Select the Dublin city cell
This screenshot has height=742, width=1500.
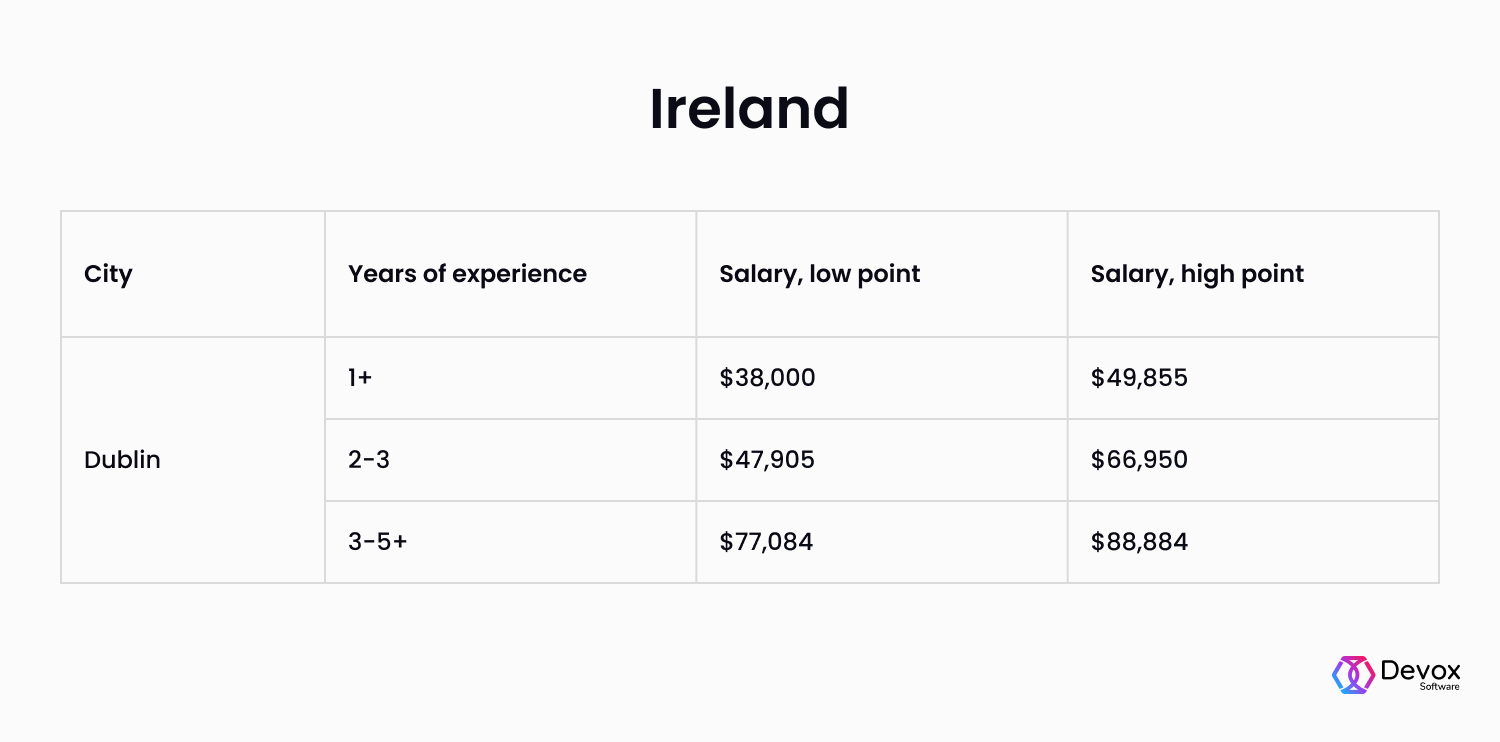(x=122, y=460)
